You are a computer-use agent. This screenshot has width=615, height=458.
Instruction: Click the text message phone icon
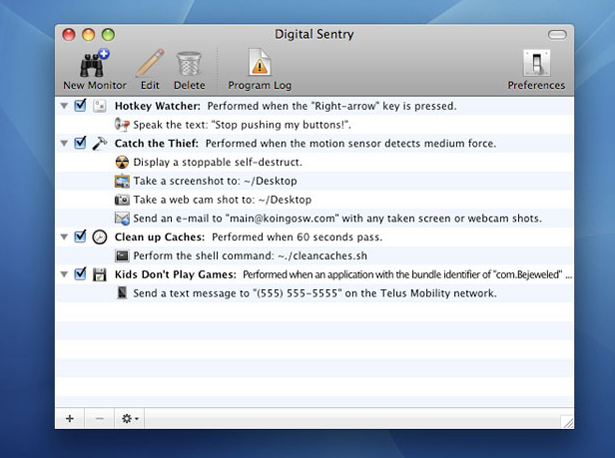coord(122,293)
